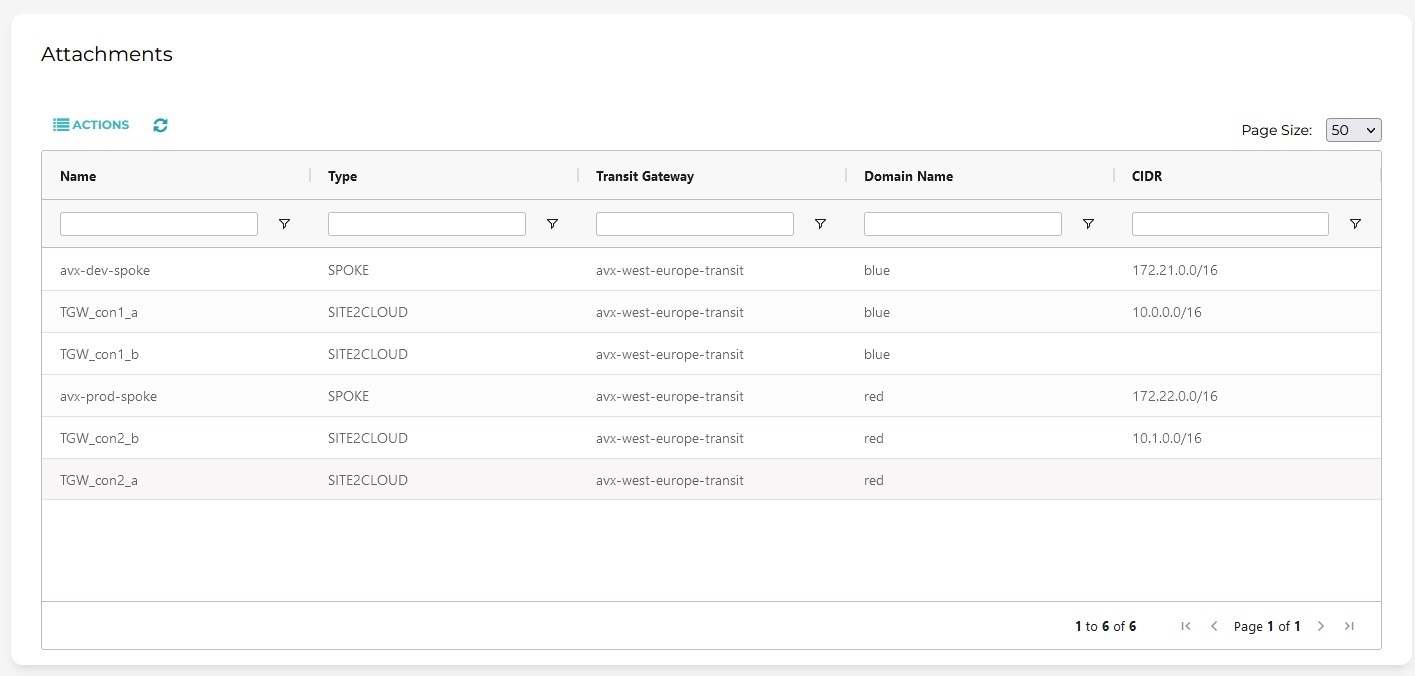Focus the Transit Gateway filter input field
The image size is (1415, 676).
pyautogui.click(x=695, y=224)
